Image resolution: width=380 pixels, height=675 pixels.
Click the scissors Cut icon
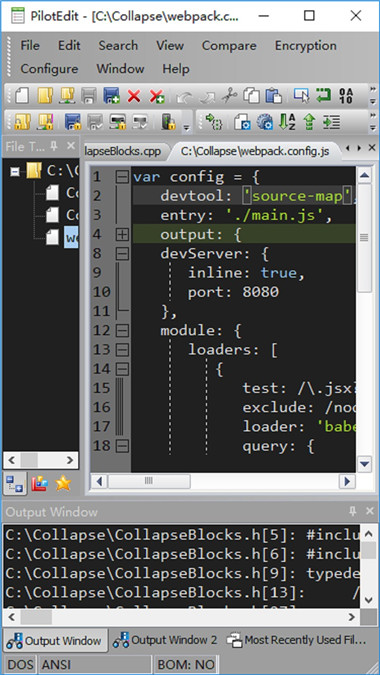(230, 96)
